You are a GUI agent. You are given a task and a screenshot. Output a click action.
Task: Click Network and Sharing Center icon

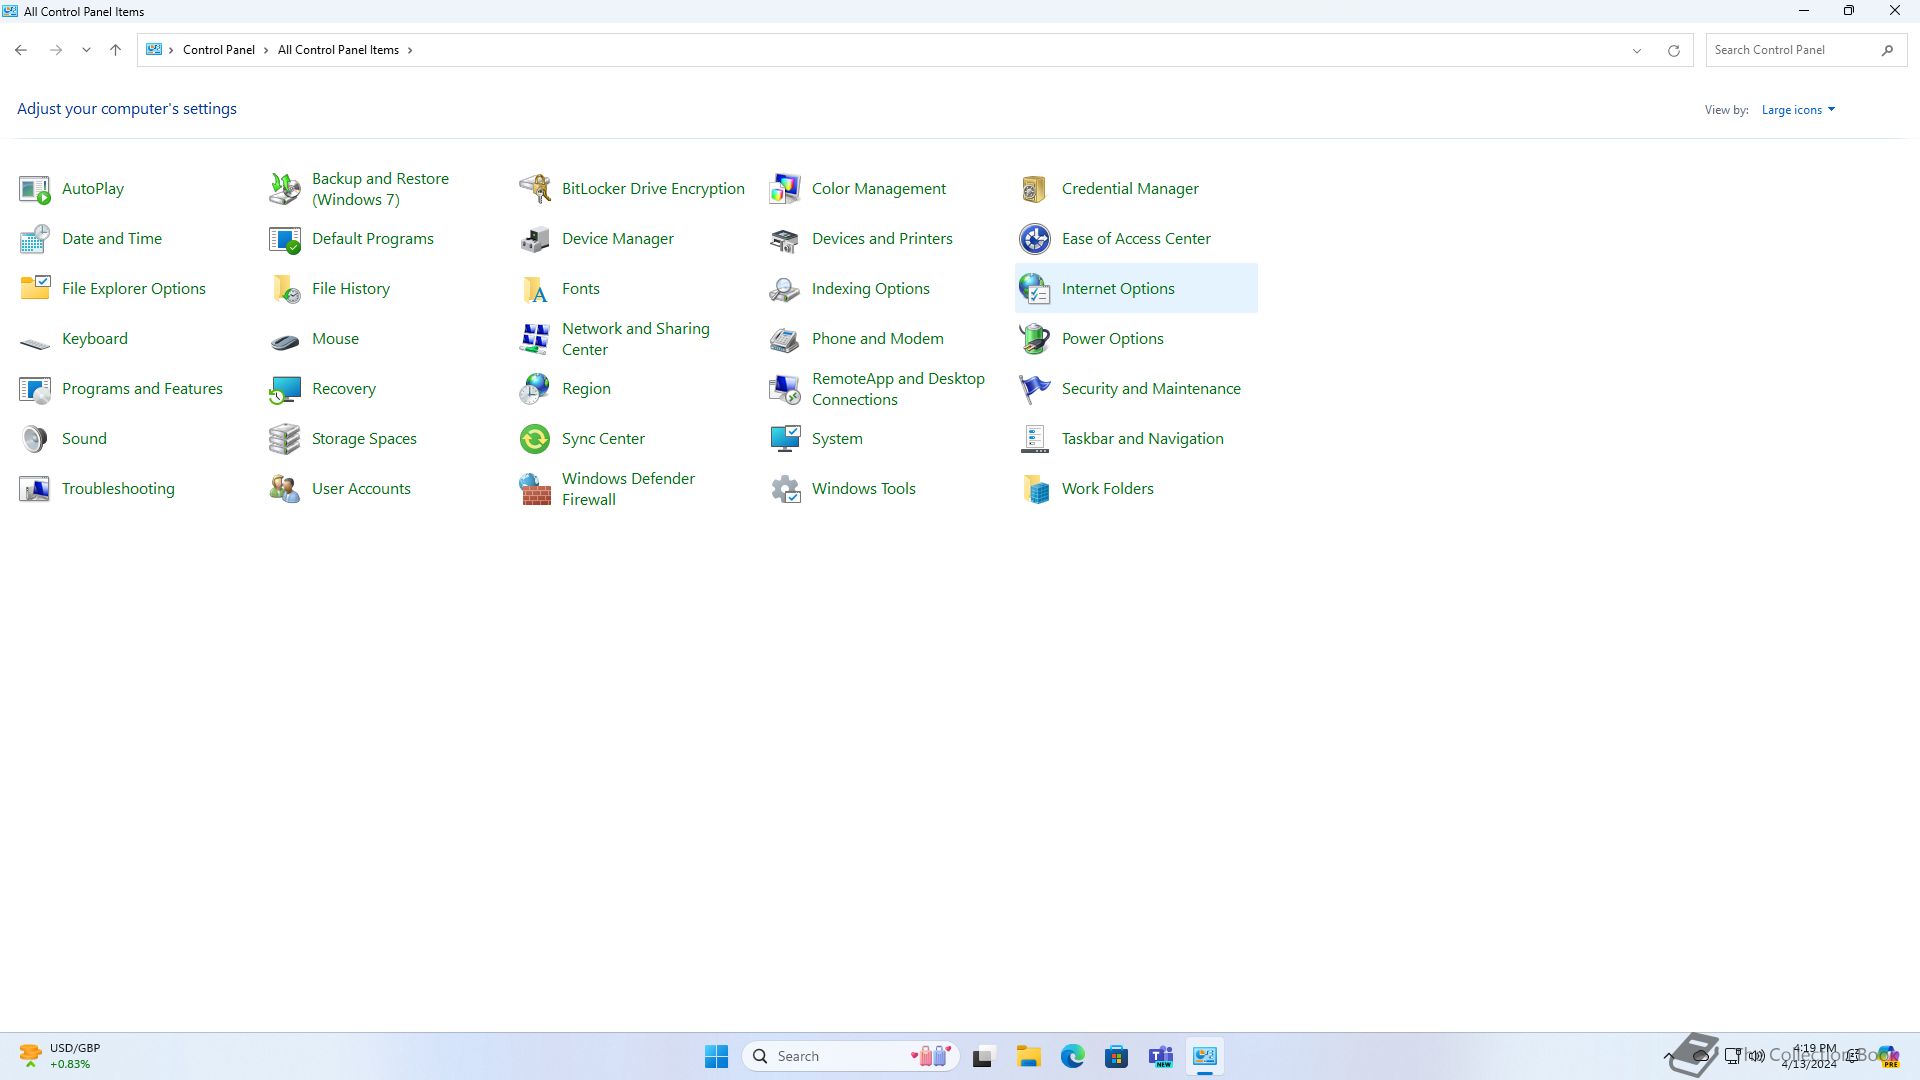tap(535, 339)
